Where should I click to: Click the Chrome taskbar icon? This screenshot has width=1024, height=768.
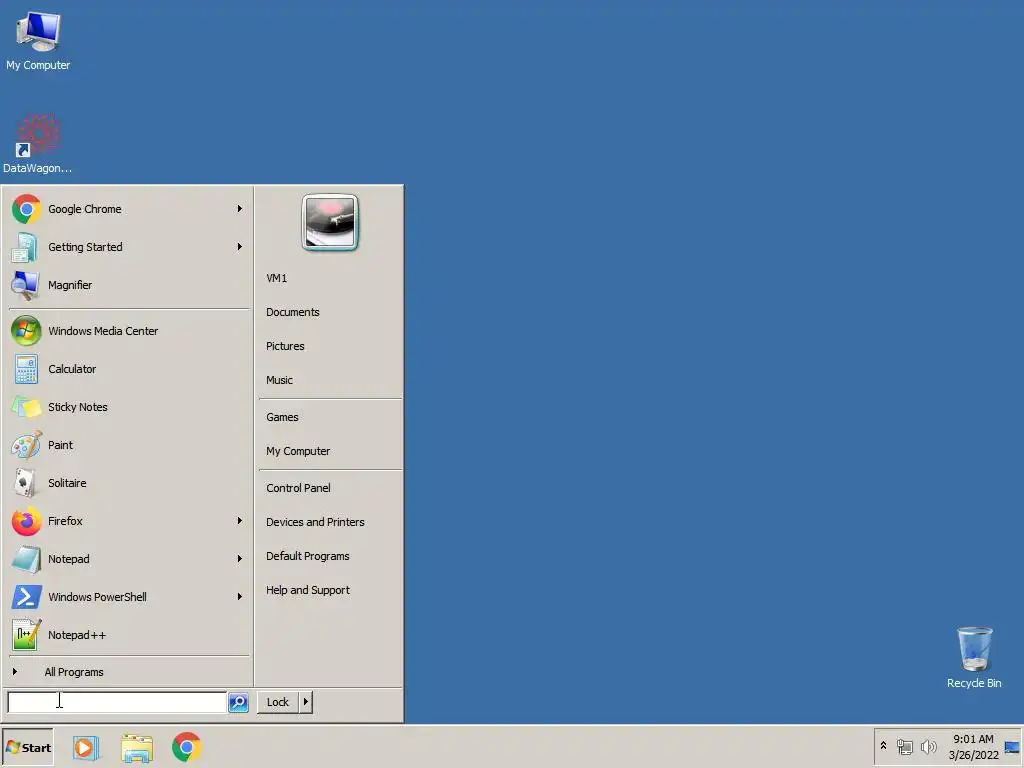[x=187, y=747]
